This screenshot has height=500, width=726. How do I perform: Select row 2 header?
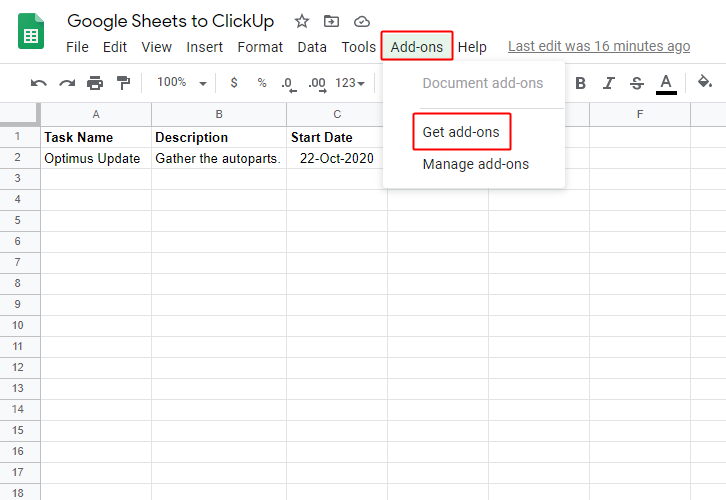(20, 158)
